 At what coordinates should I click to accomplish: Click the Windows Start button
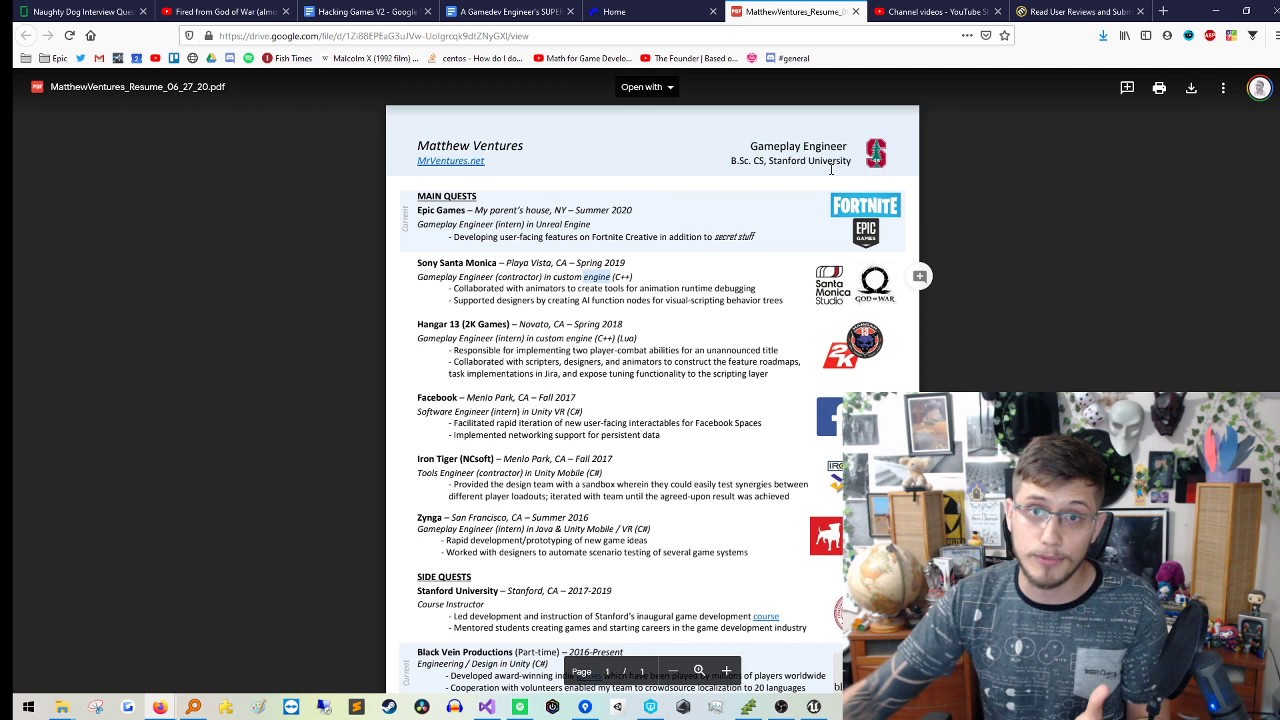[28, 707]
